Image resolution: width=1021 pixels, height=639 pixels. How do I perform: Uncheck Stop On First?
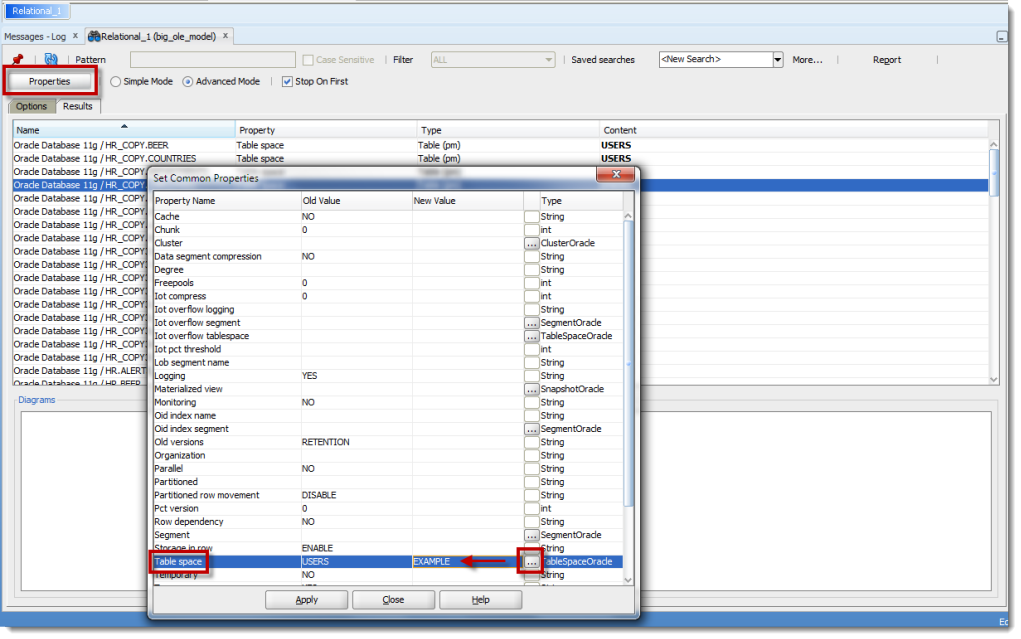287,82
